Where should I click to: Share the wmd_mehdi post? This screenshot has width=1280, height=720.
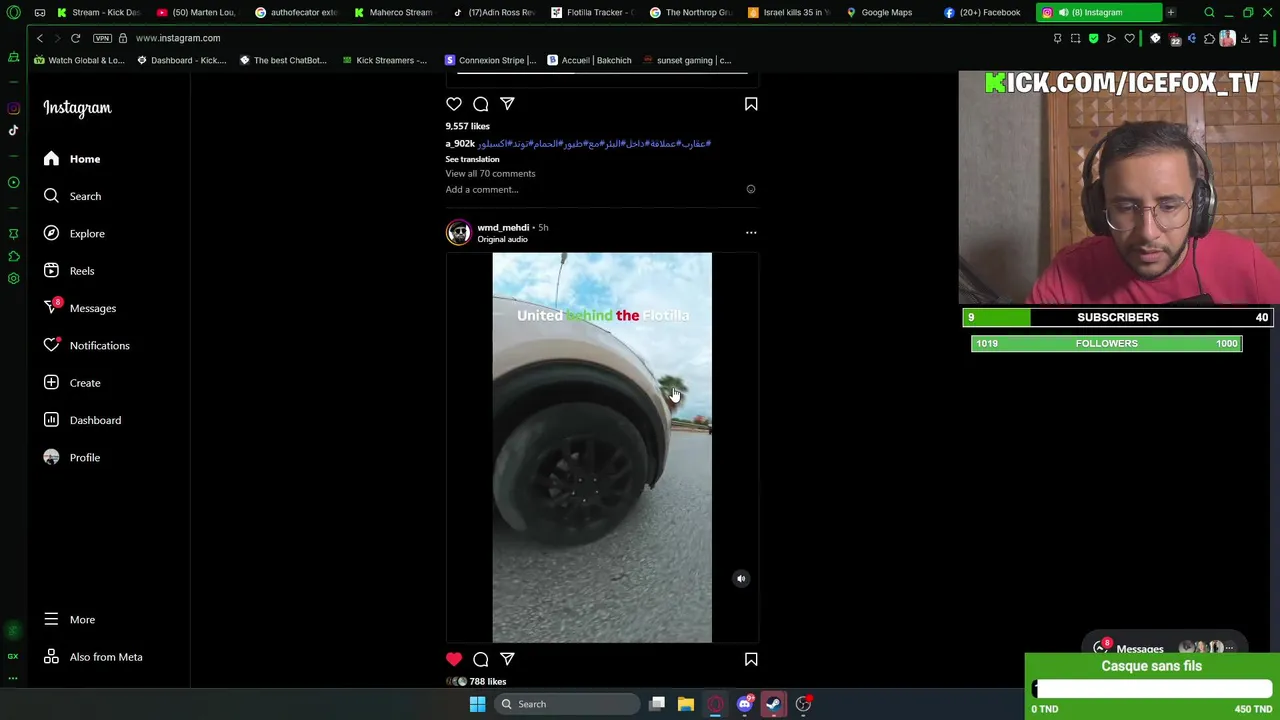coord(507,659)
